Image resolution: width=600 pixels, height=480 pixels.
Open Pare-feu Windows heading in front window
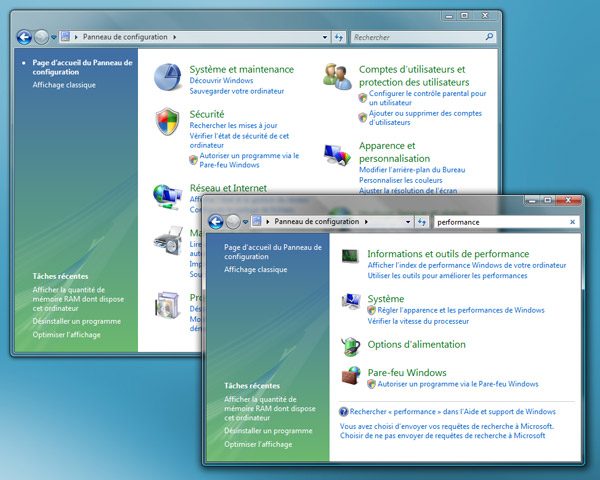(x=407, y=372)
